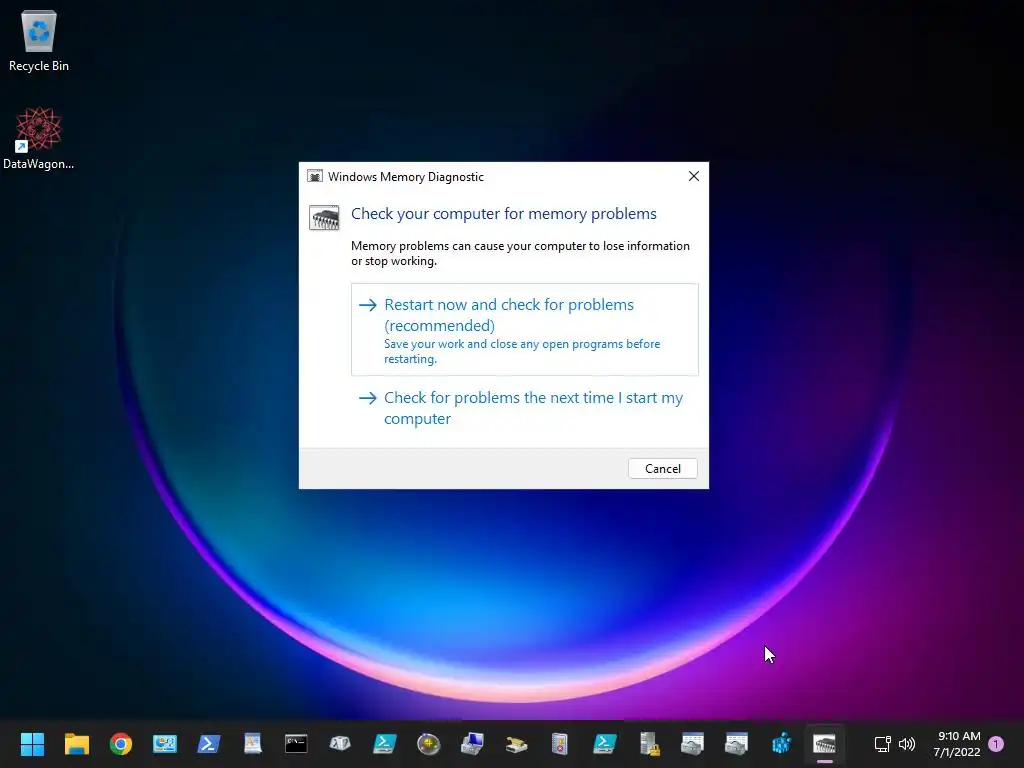Open Command Prompt from the taskbar
The width and height of the screenshot is (1024, 768).
coord(296,744)
